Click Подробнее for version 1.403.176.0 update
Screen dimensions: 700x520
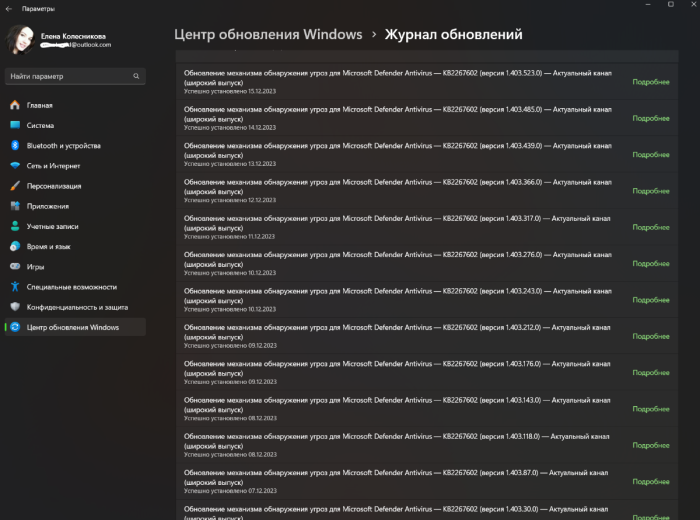pyautogui.click(x=650, y=372)
